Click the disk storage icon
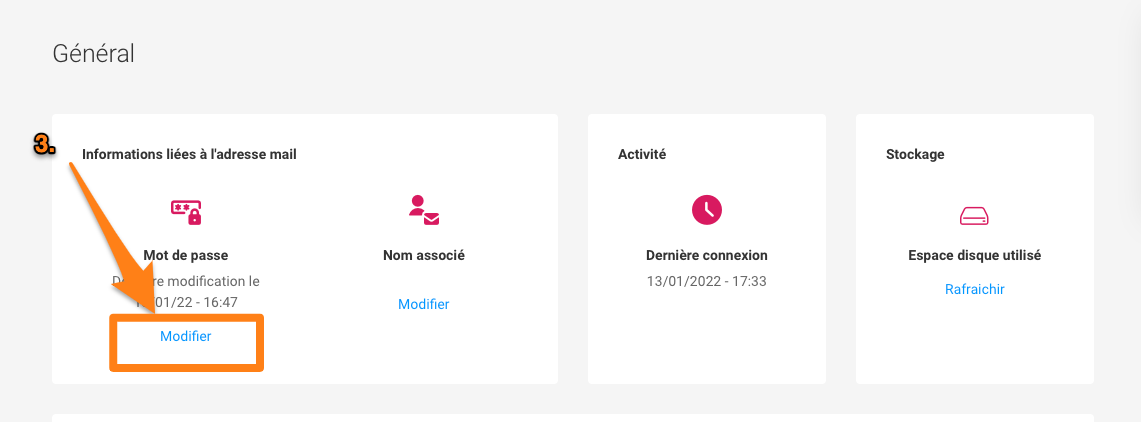This screenshot has width=1141, height=422. click(974, 216)
